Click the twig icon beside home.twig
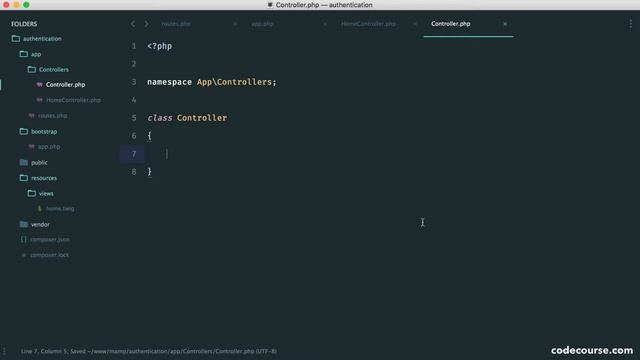Viewport: 640px width, 360px height. (40, 209)
